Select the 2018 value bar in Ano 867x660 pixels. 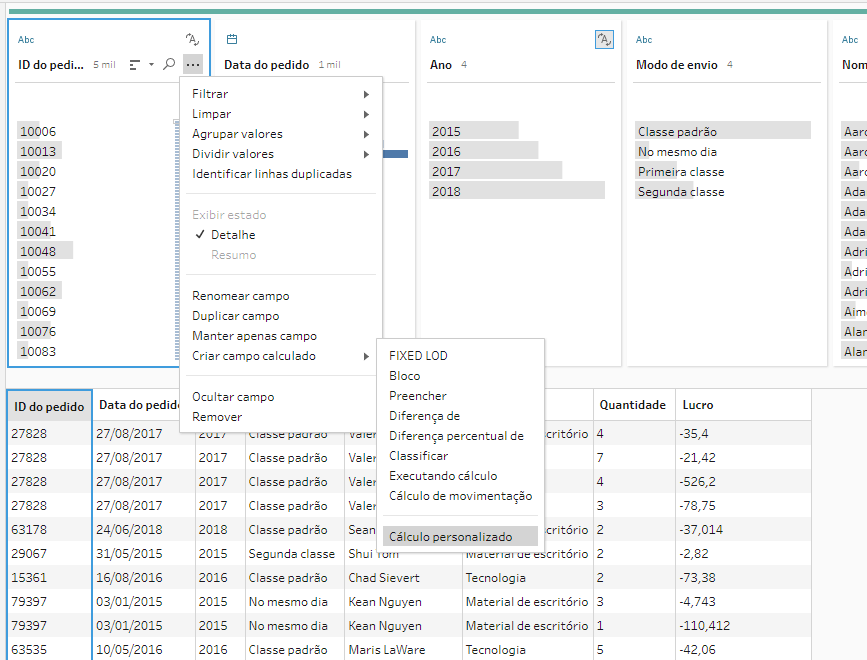tap(516, 191)
